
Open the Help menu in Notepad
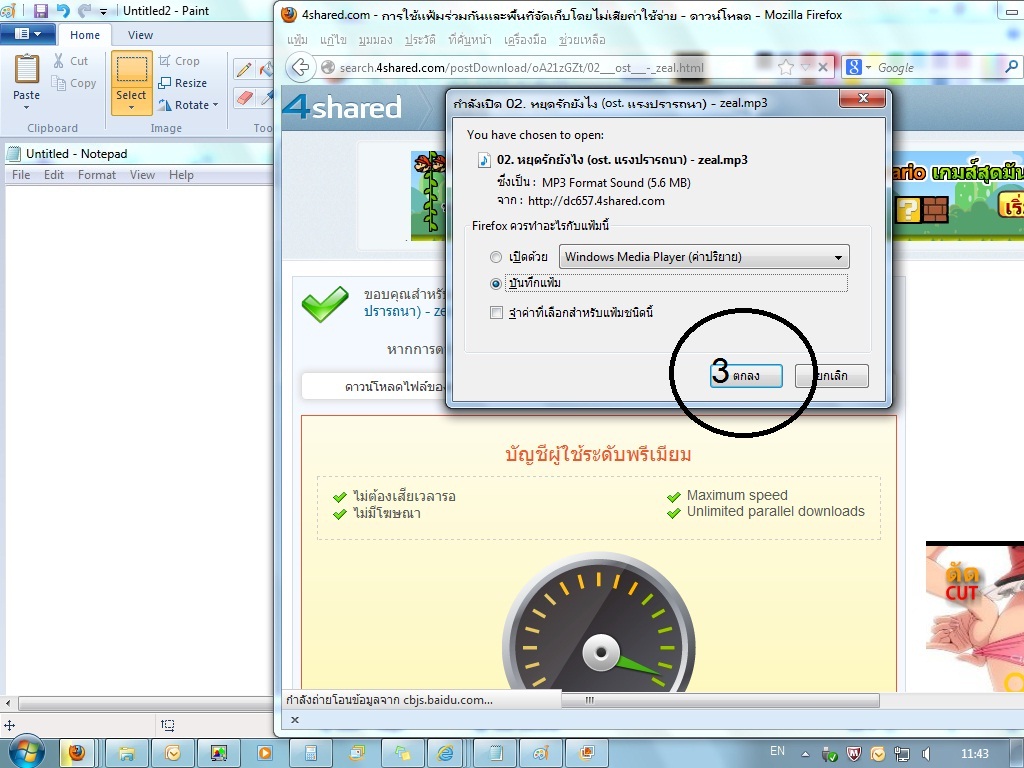(x=181, y=175)
